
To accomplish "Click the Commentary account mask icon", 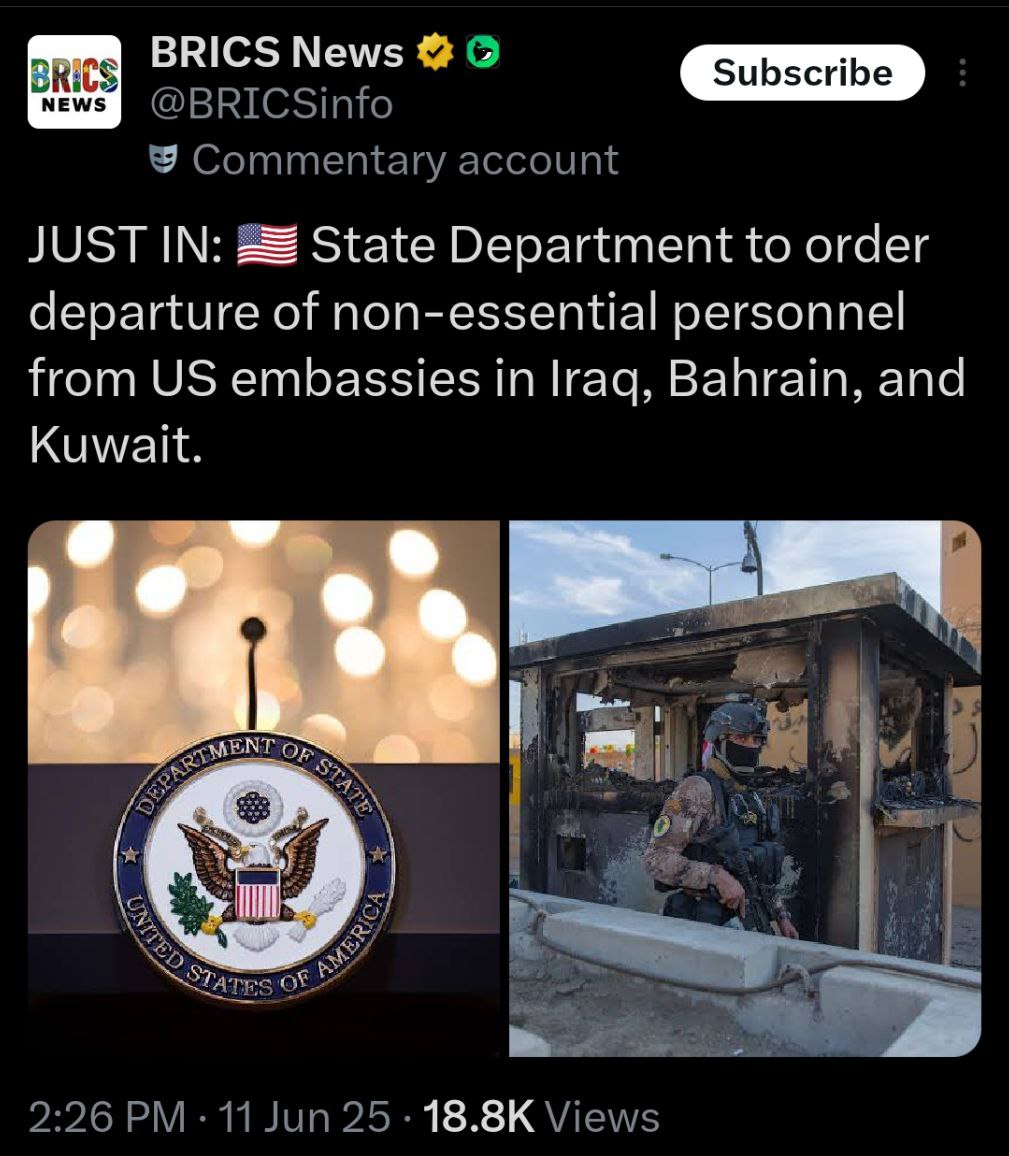I will pyautogui.click(x=163, y=159).
